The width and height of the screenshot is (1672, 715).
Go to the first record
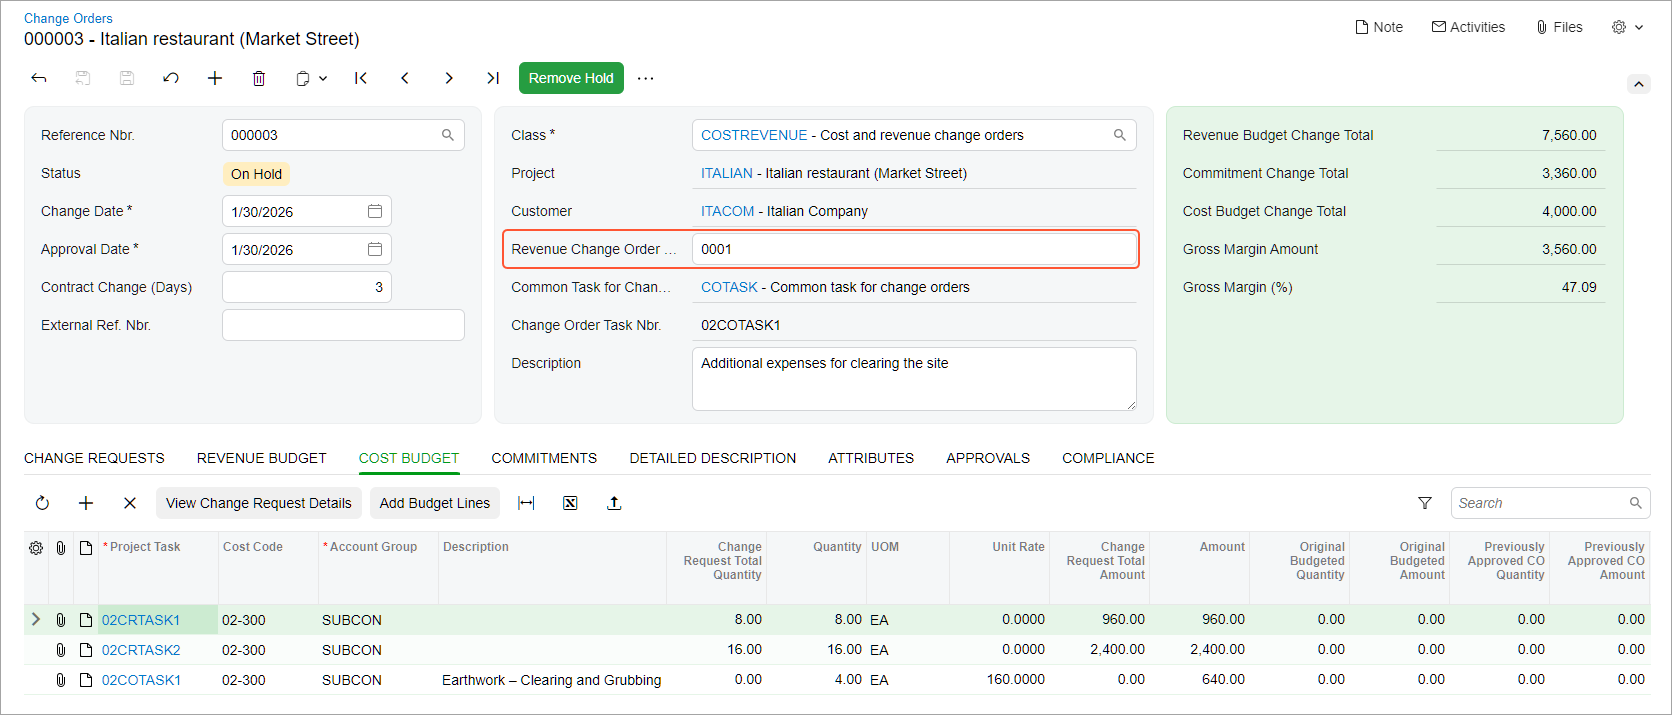tap(361, 78)
